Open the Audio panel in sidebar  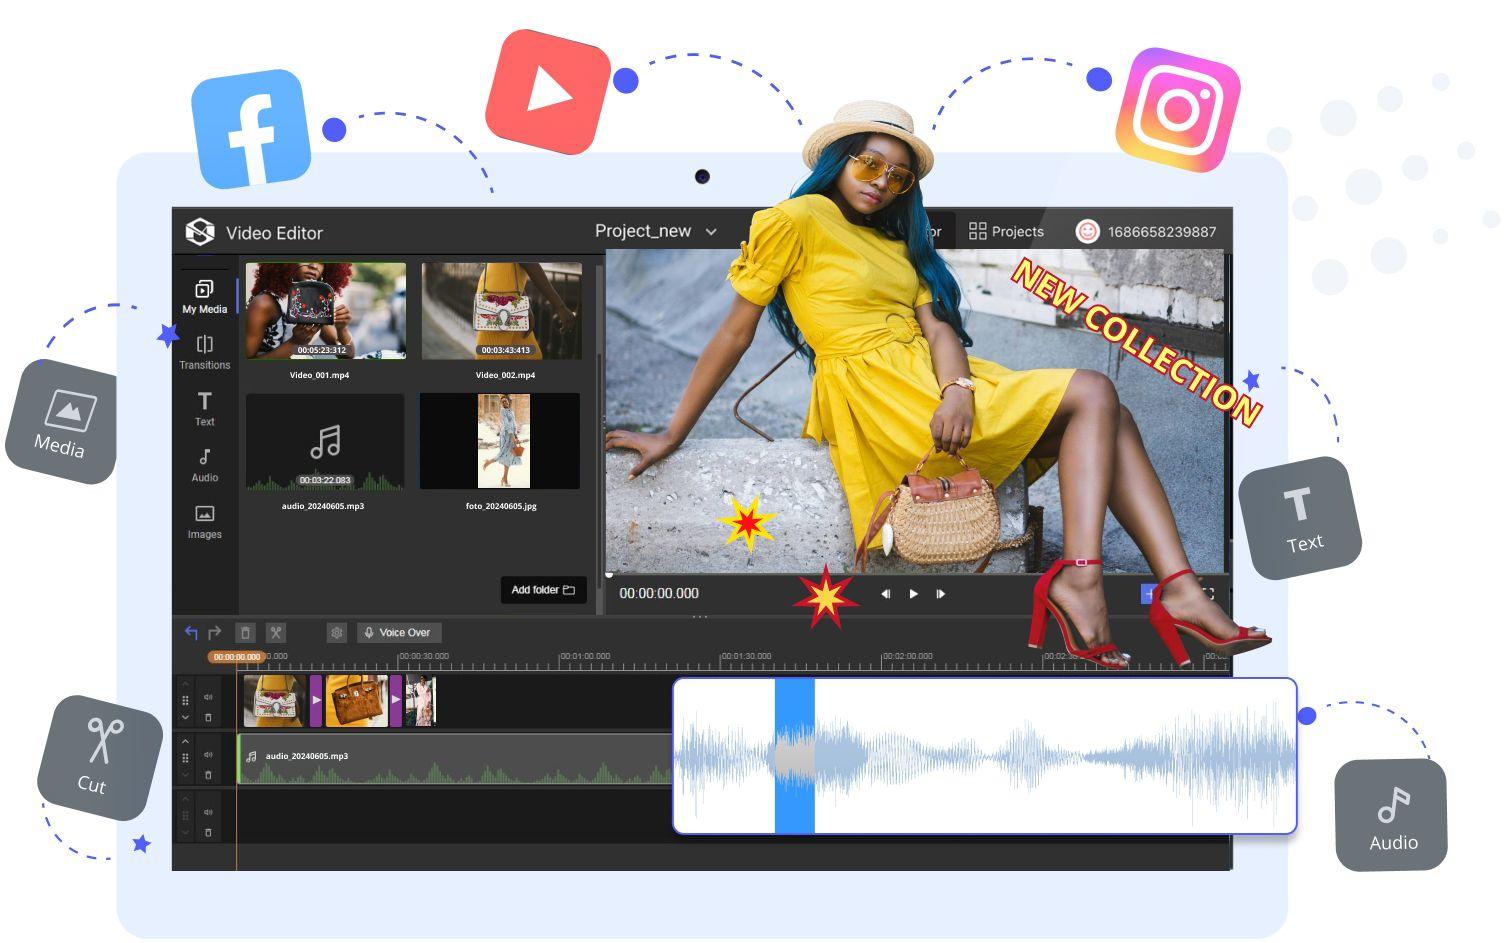pyautogui.click(x=204, y=465)
